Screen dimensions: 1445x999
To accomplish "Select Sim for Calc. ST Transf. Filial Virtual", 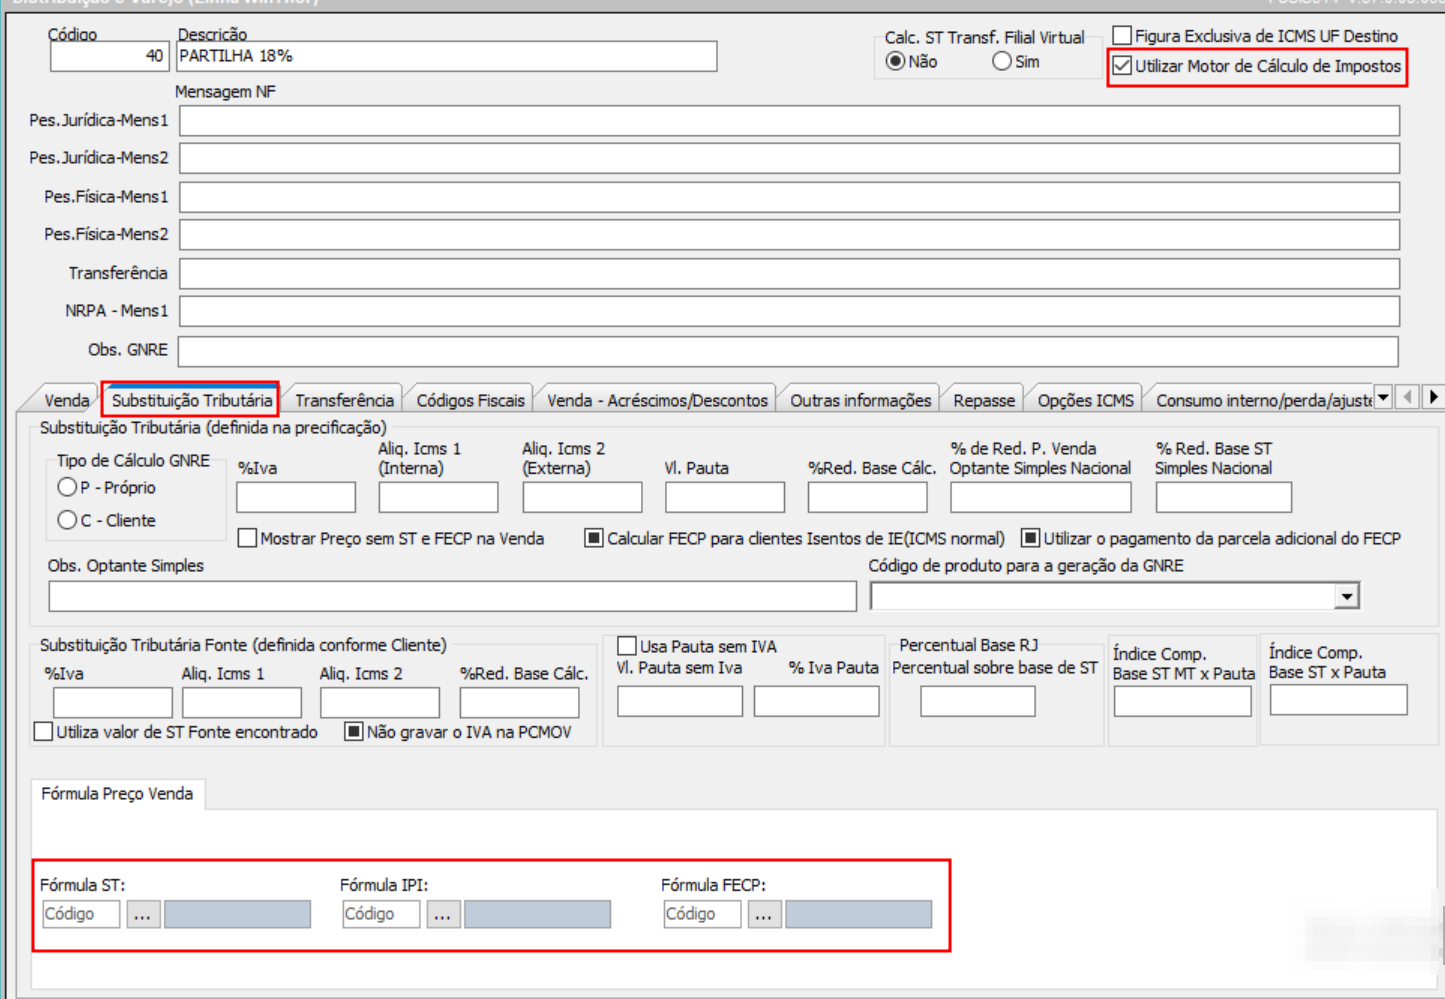I will point(1002,62).
